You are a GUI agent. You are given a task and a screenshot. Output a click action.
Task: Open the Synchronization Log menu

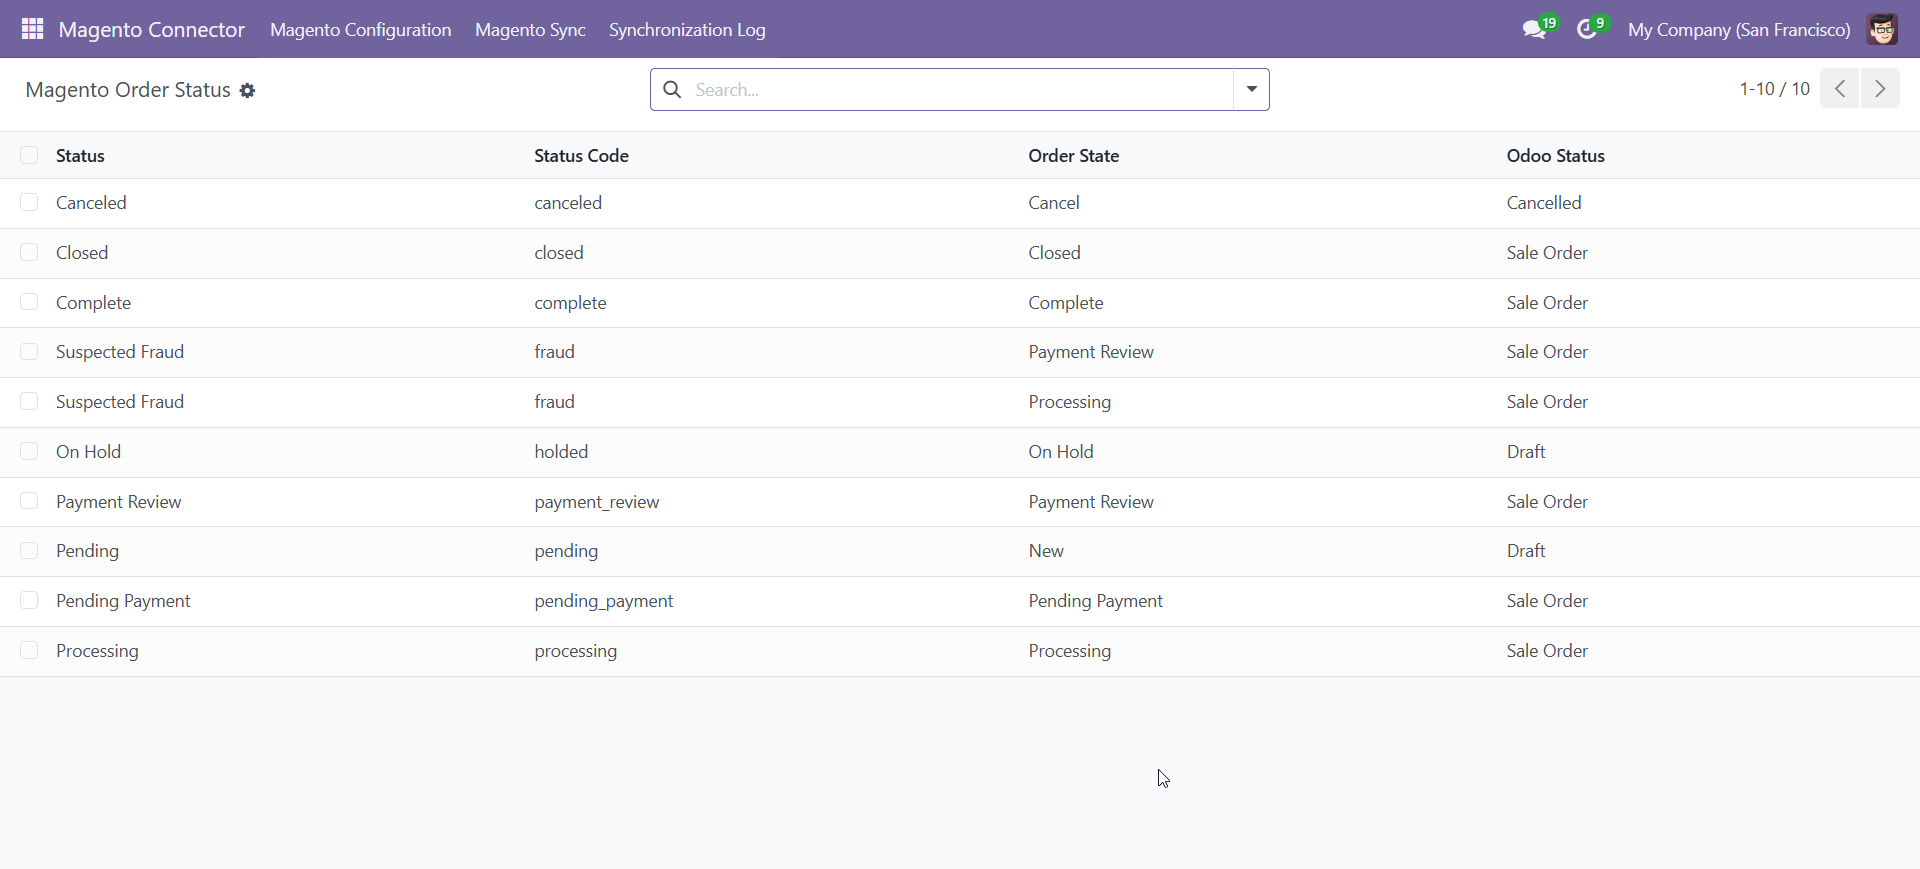pyautogui.click(x=687, y=30)
